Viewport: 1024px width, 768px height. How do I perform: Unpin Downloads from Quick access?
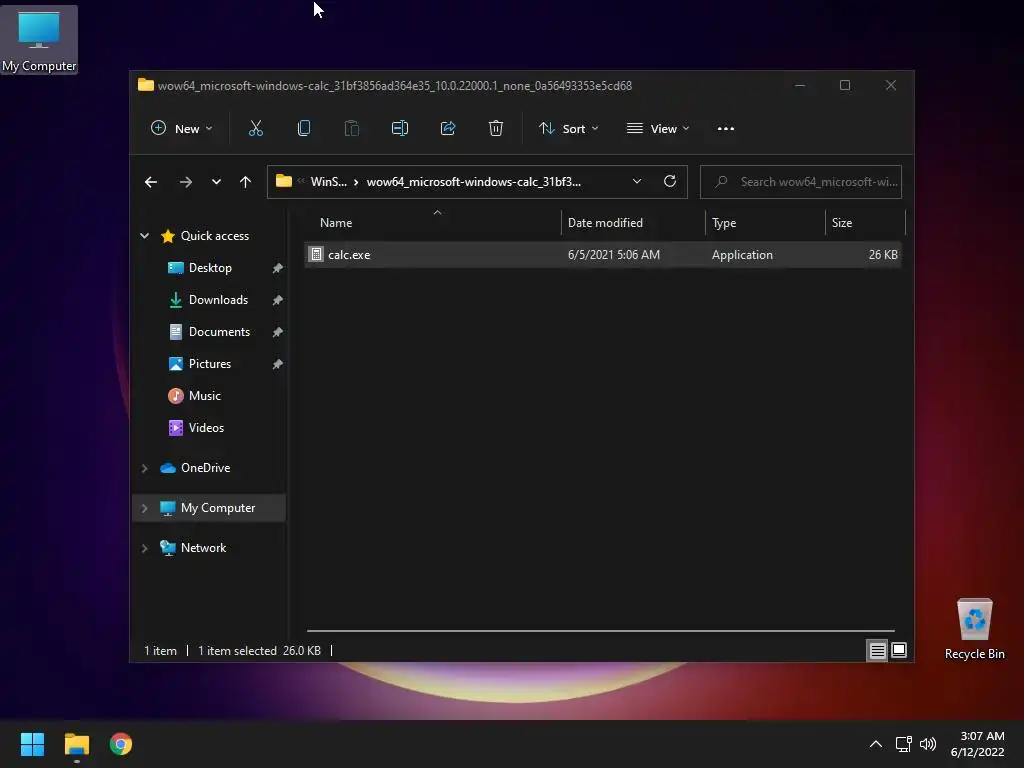coord(278,300)
